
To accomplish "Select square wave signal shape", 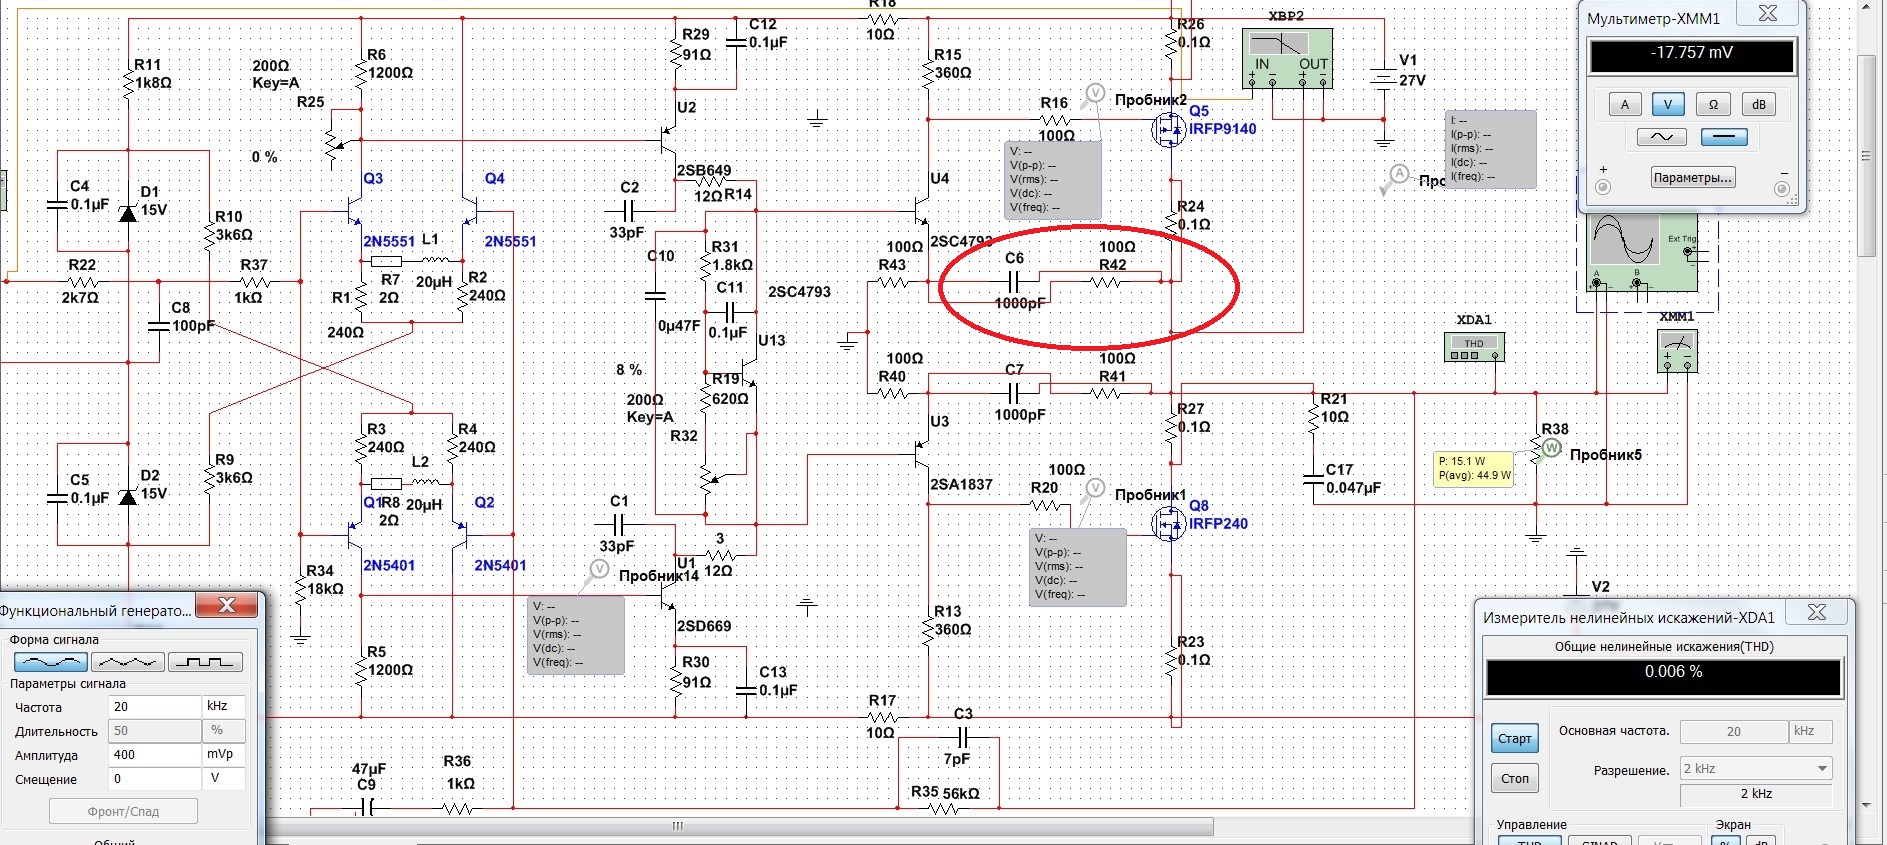I will coord(205,662).
